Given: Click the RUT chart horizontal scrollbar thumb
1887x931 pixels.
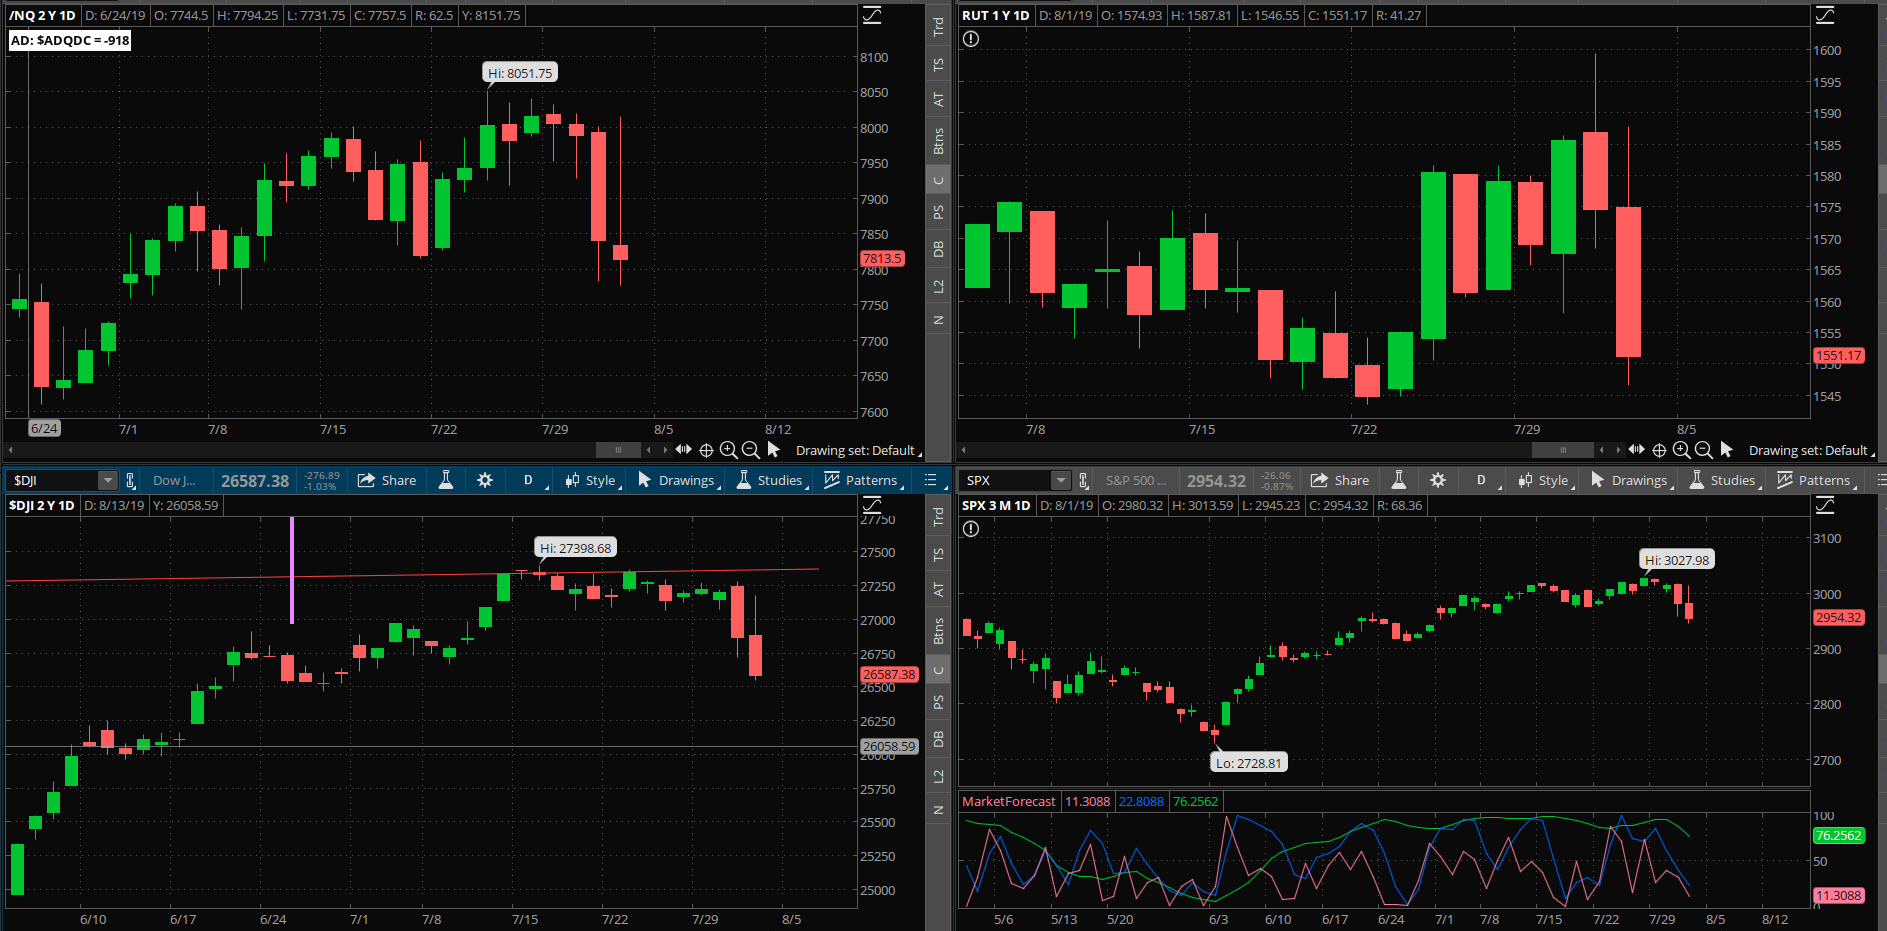Looking at the screenshot, I should [x=1562, y=450].
